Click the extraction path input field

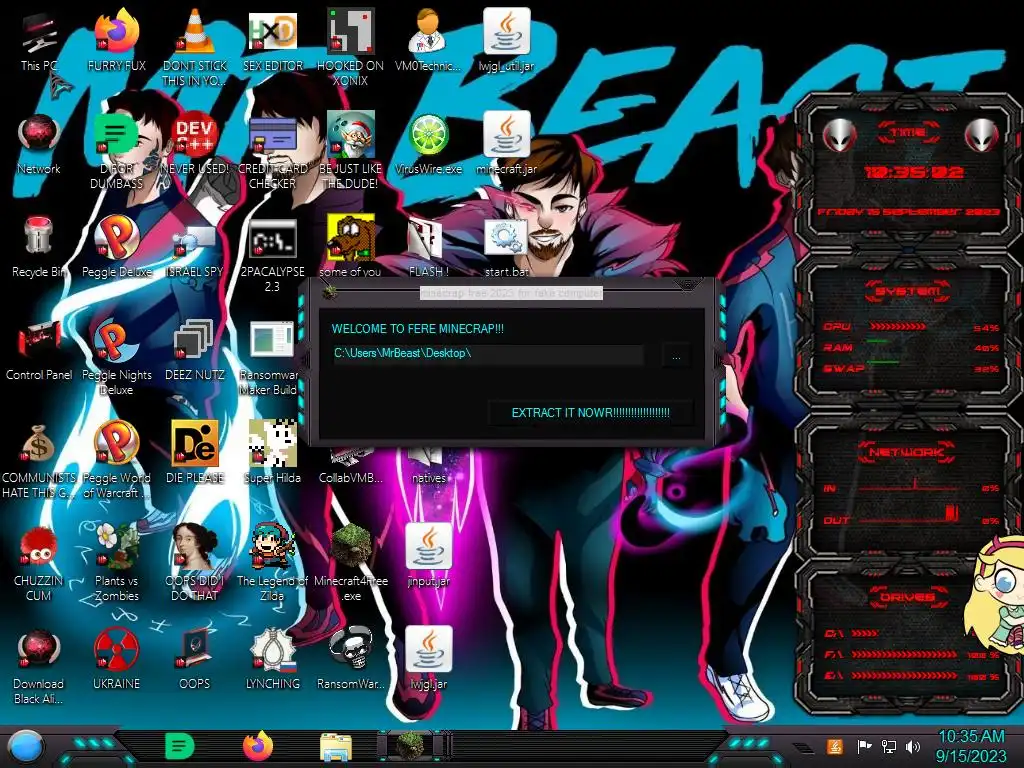(488, 353)
